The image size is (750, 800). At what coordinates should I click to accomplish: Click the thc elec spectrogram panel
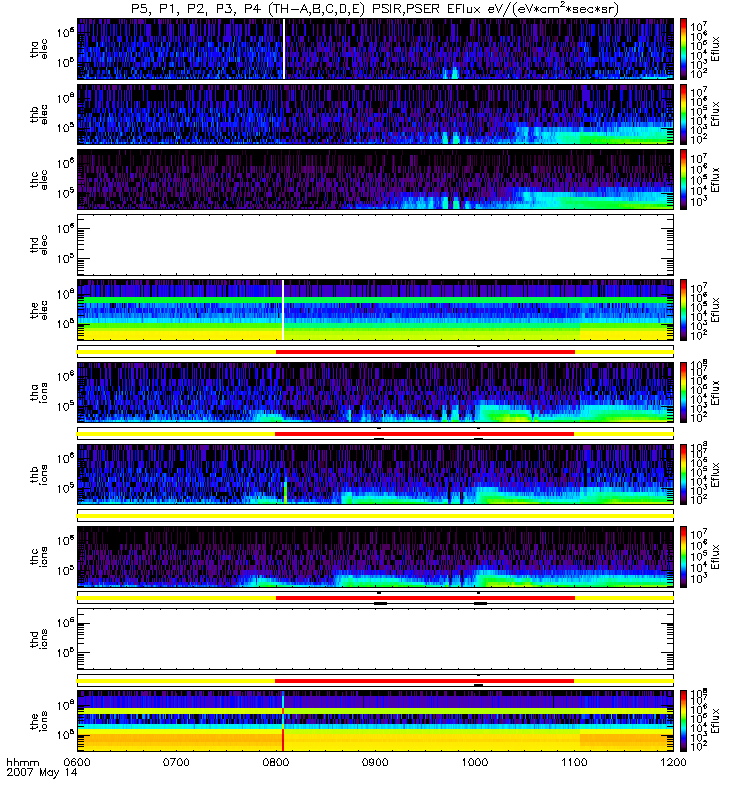coord(375,180)
